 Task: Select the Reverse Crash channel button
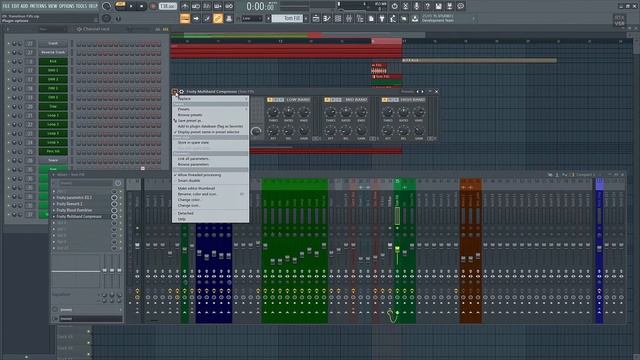pos(53,52)
